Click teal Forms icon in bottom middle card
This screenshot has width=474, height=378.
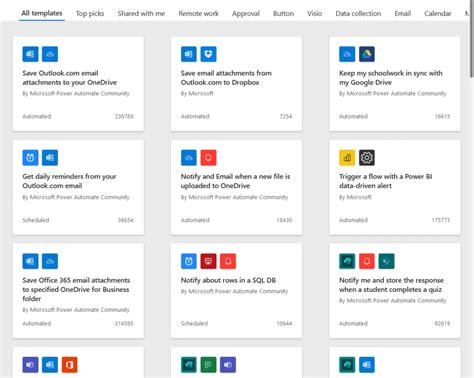pyautogui.click(x=189, y=365)
